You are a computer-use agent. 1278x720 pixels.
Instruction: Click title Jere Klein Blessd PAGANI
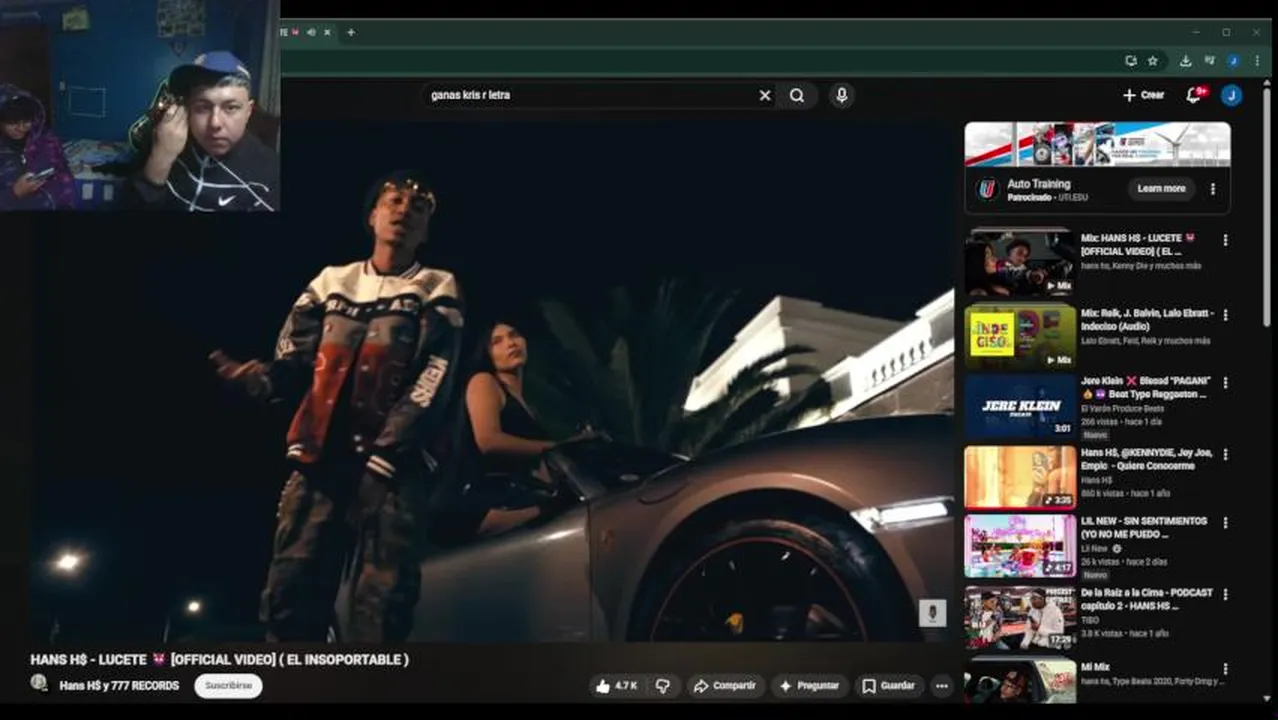coord(1146,387)
